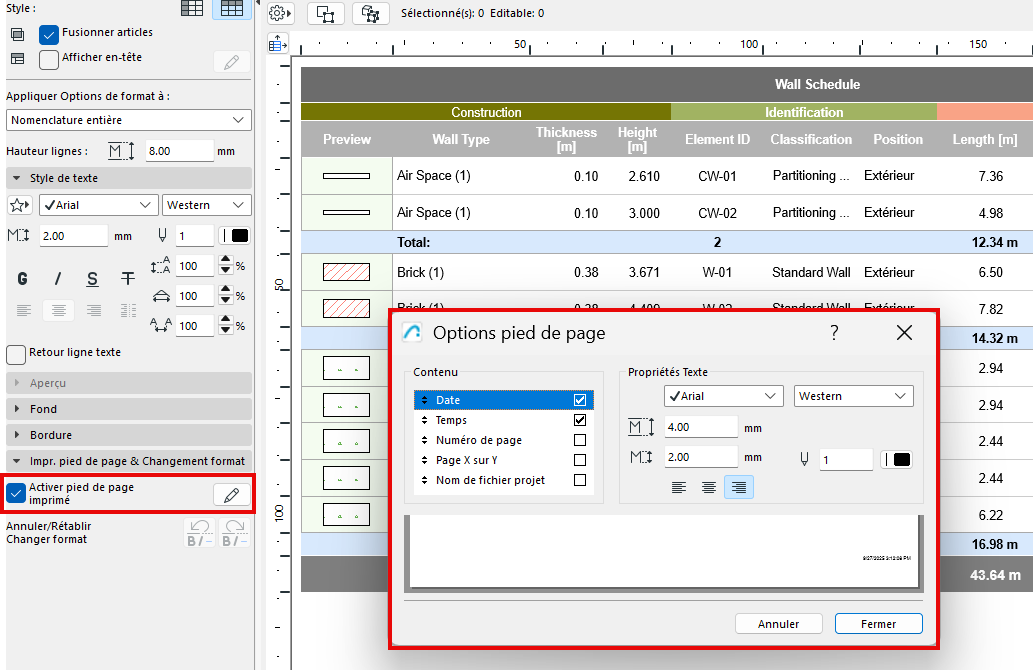Screen dimensions: 1033x670
Task: Click the Annuler button
Action: click(778, 624)
